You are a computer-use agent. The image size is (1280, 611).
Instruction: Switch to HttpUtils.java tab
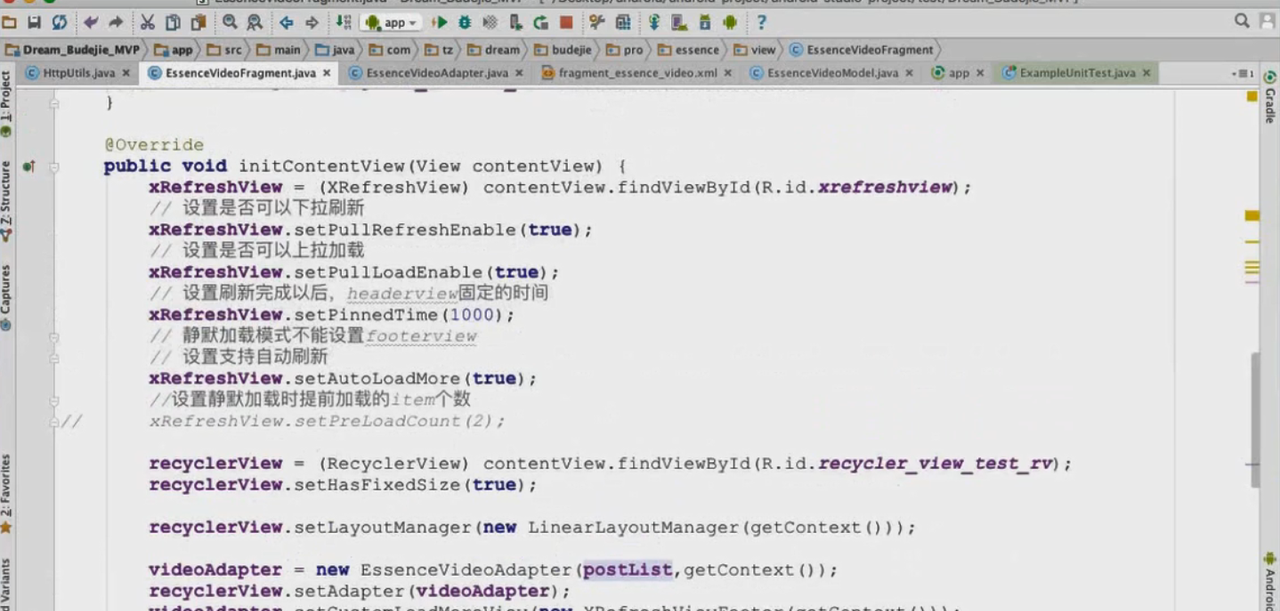pyautogui.click(x=78, y=73)
